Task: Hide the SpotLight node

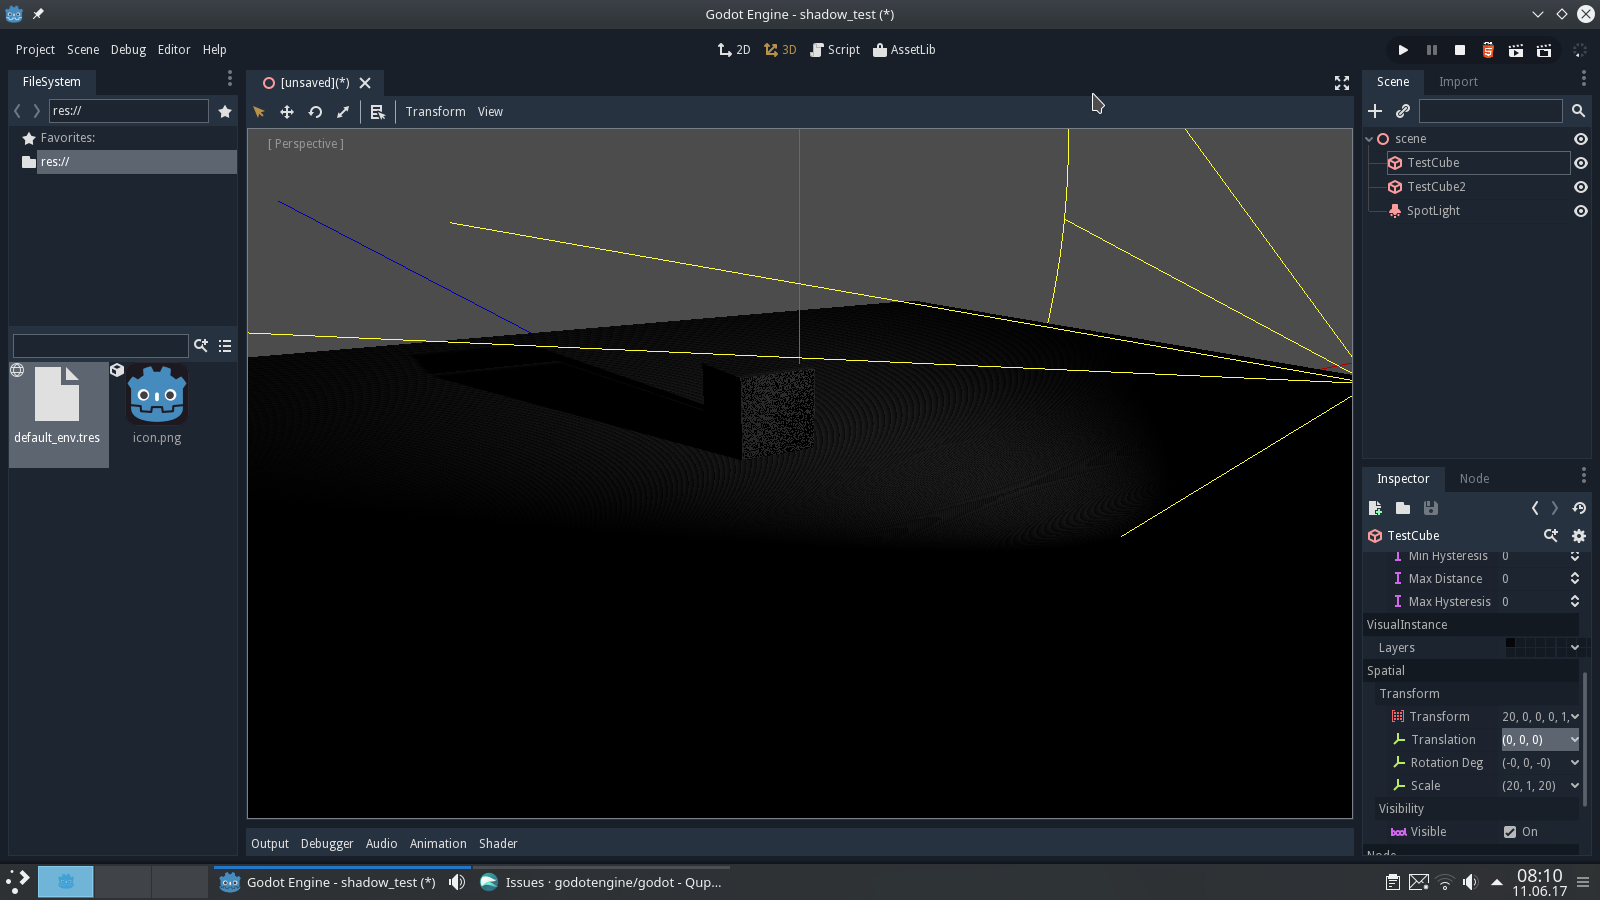Action: coord(1581,211)
